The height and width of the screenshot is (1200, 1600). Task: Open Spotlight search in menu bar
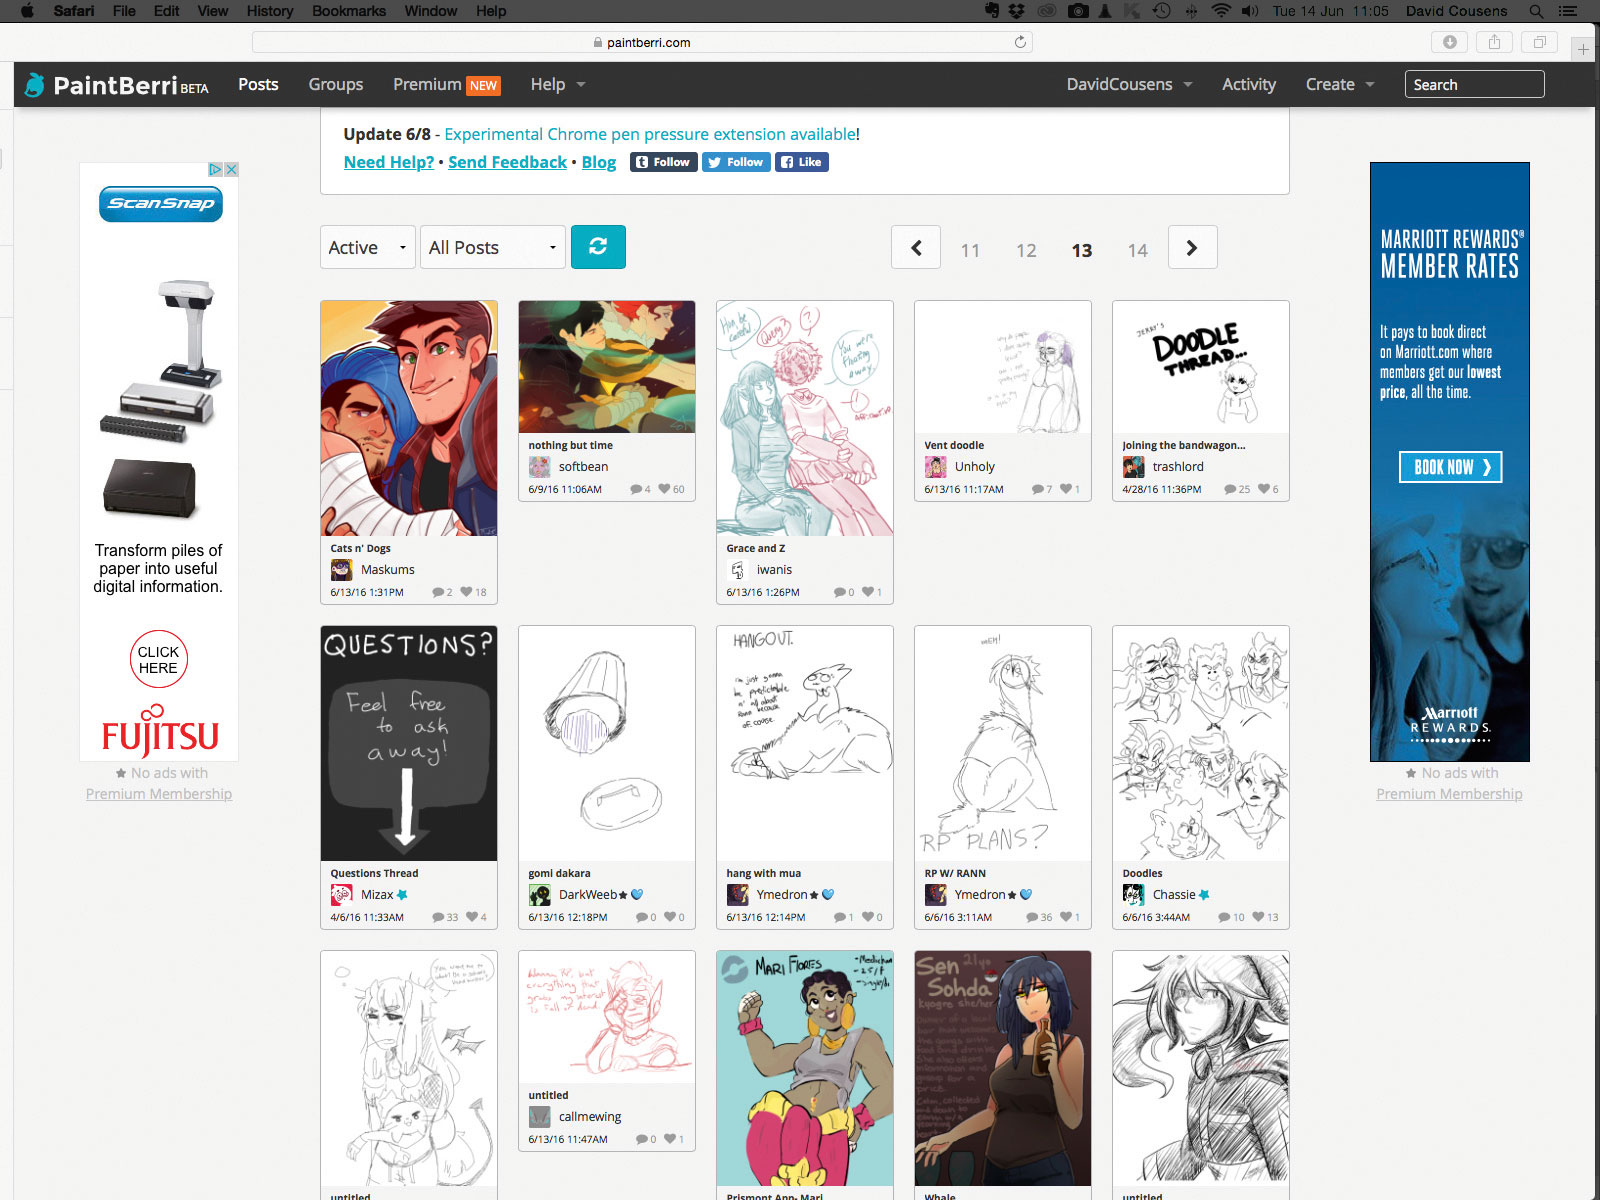point(1536,11)
